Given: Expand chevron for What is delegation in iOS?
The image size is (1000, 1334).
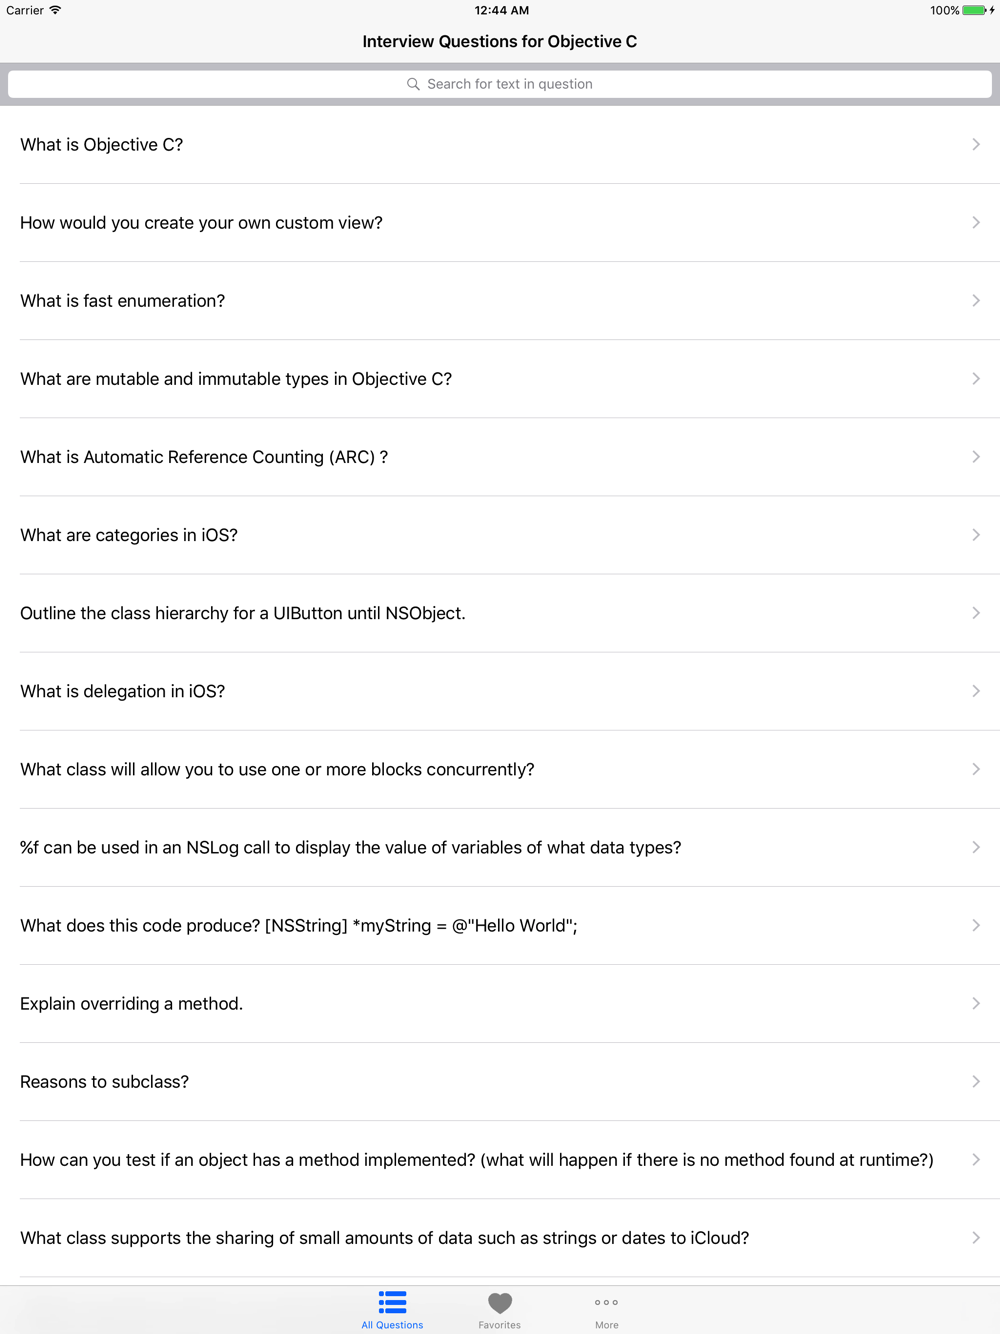Looking at the screenshot, I should click(x=976, y=691).
